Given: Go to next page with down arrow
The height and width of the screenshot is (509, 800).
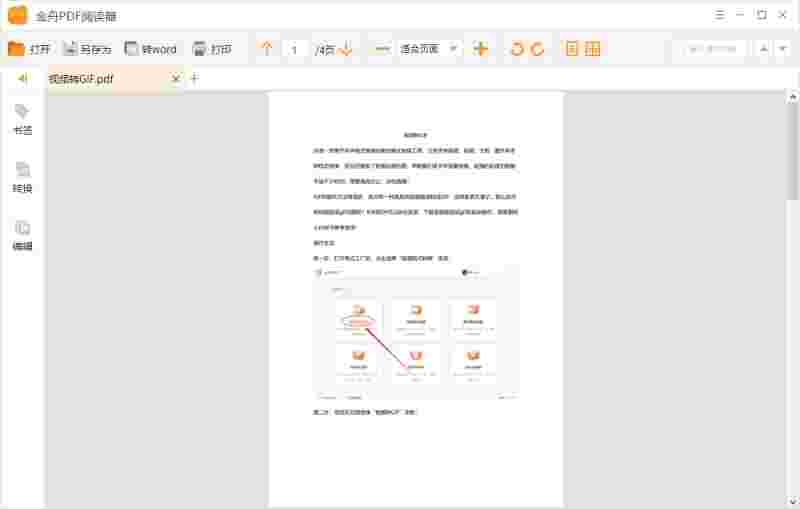Looking at the screenshot, I should (x=346, y=49).
